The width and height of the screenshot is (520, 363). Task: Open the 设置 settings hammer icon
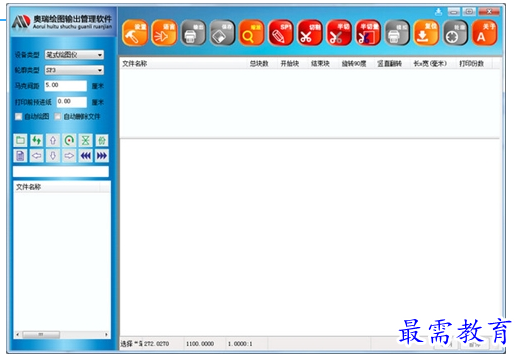point(135,33)
